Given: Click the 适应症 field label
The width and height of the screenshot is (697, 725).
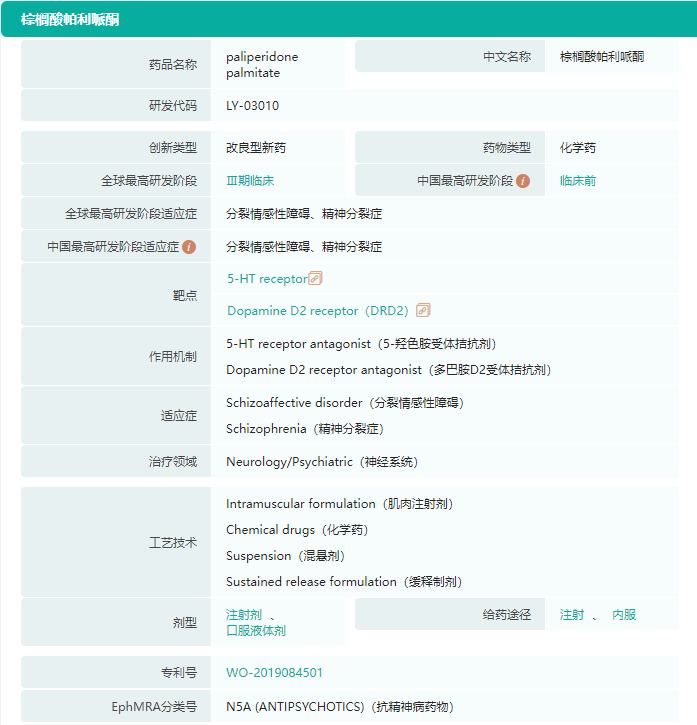Looking at the screenshot, I should 179,416.
